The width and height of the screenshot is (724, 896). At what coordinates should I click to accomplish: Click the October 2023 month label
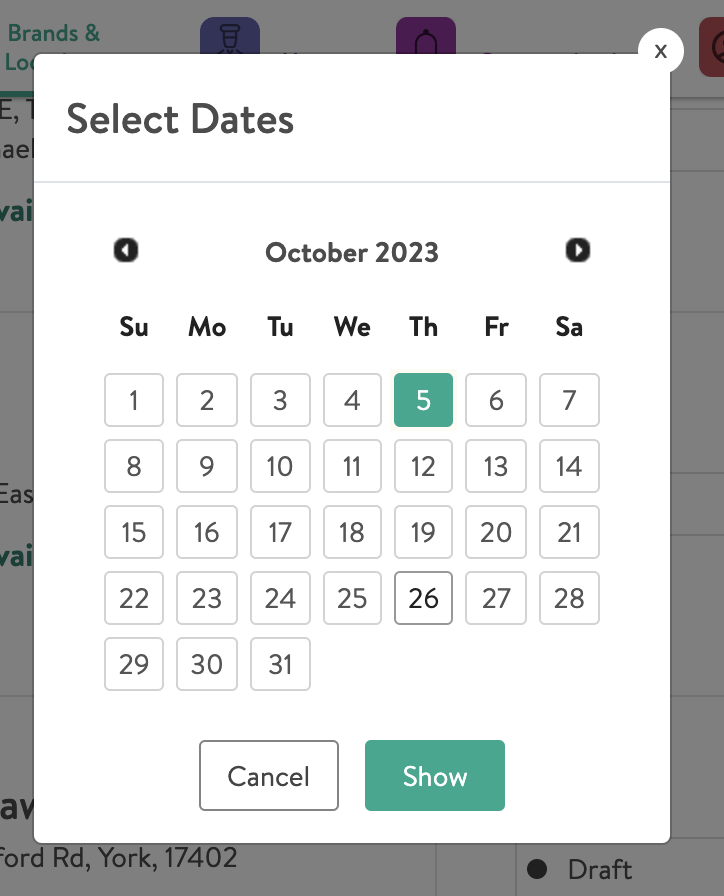tap(351, 253)
